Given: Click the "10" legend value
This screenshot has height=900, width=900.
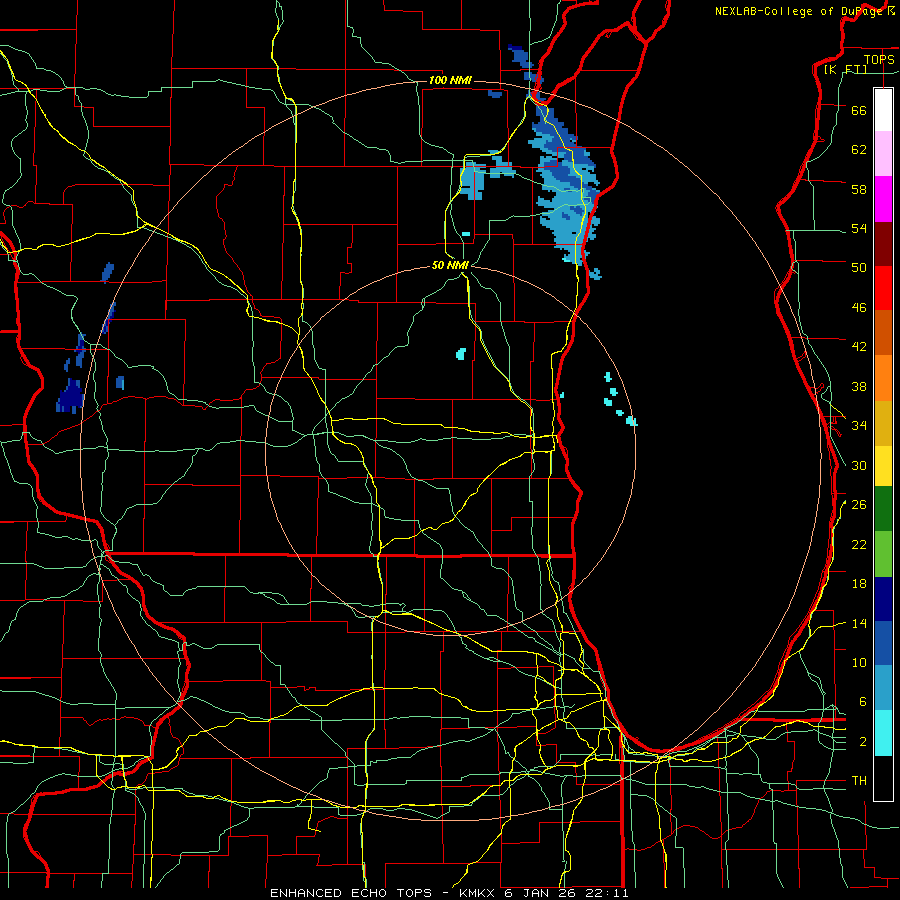Looking at the screenshot, I should [x=859, y=662].
